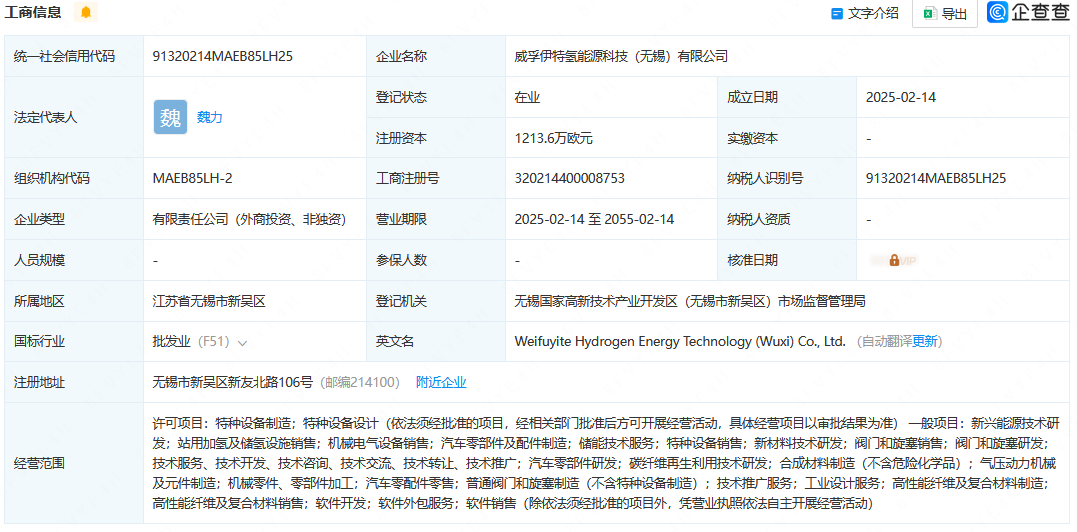The image size is (1077, 532).
Task: Click the 英文名 label cell
Action: pyautogui.click(x=436, y=341)
